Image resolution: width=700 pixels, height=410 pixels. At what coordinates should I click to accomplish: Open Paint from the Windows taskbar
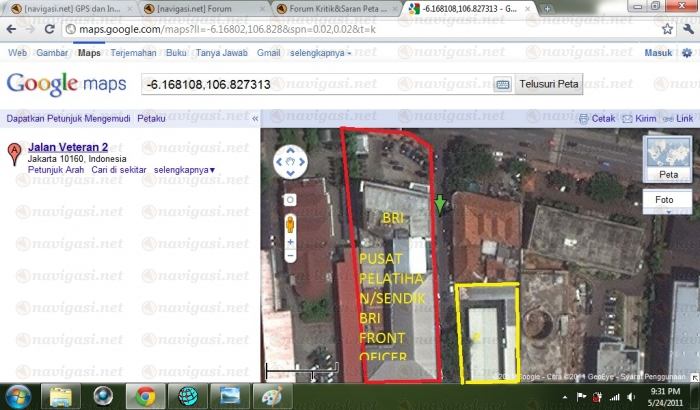pos(270,395)
